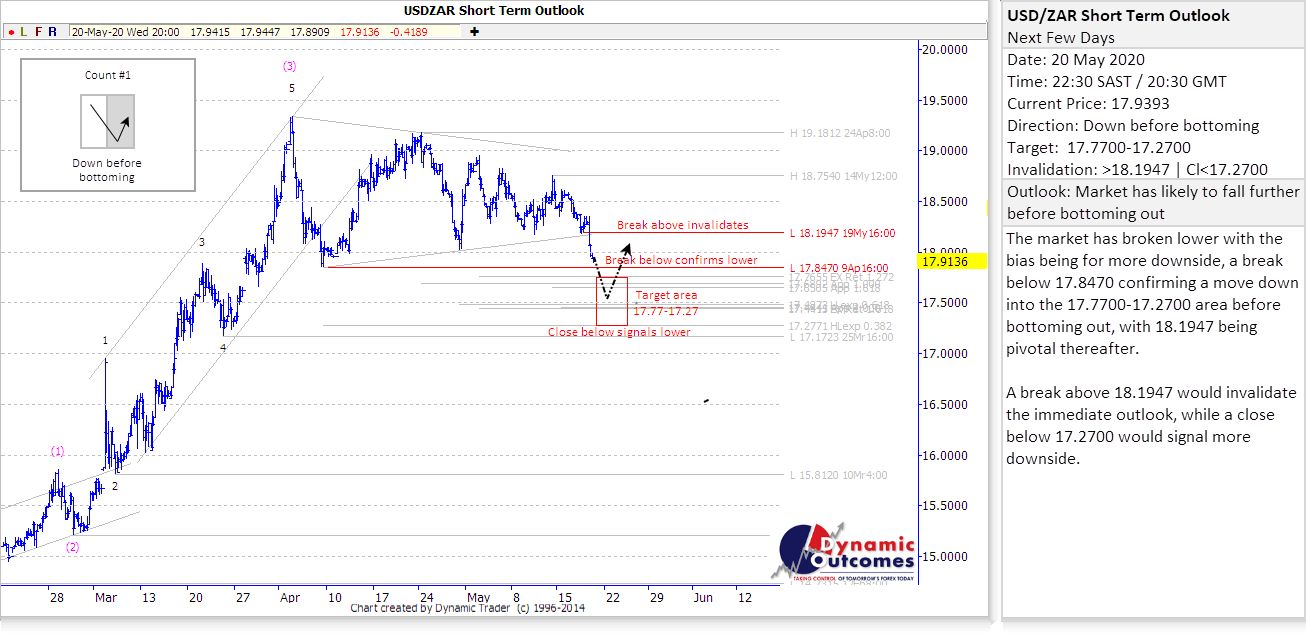Click the Mar label on date axis

coord(106,597)
